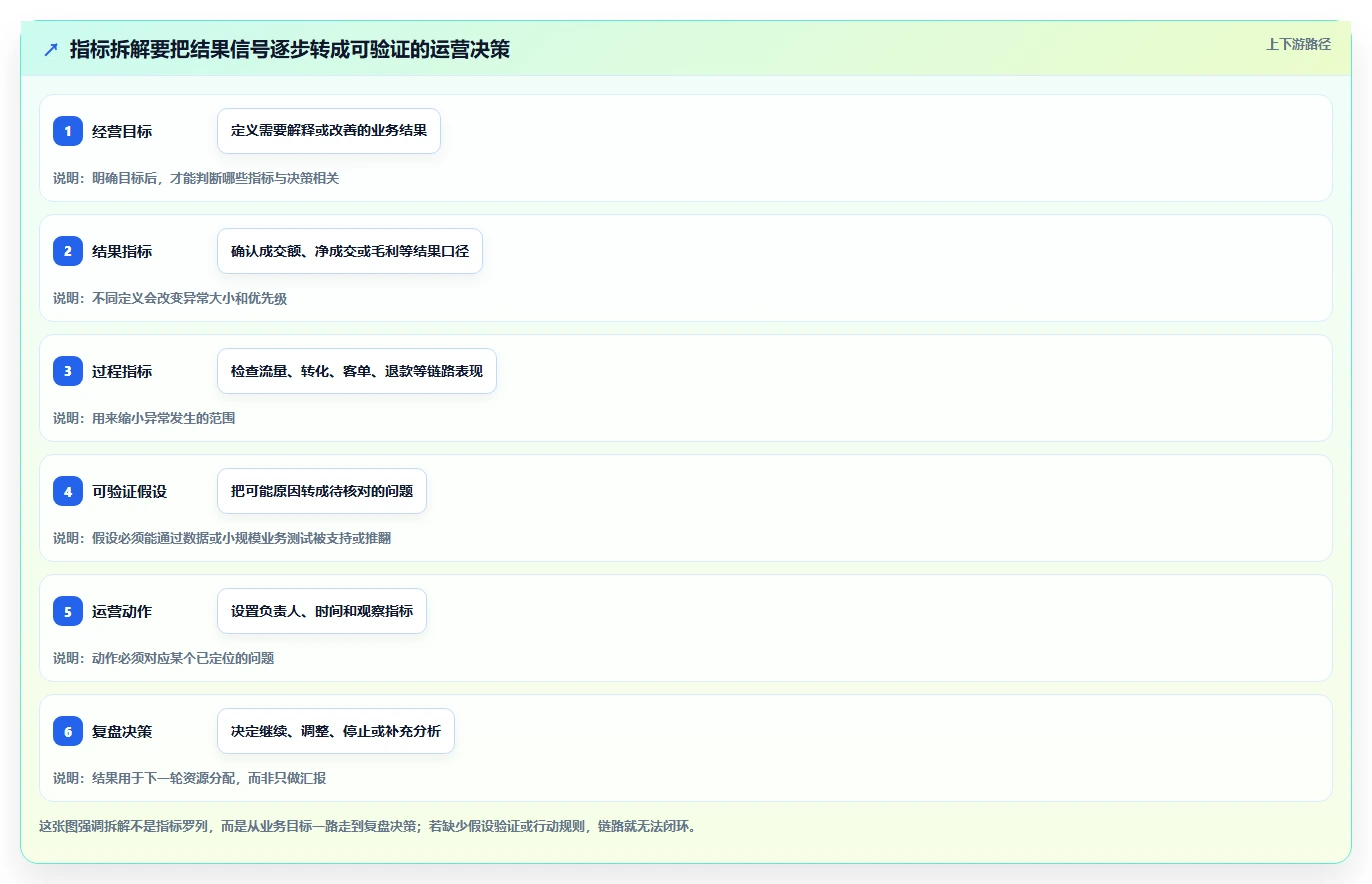Open the 检查流量、转化、客单、退款等链路表现 chip
1372x884 pixels.
pyautogui.click(x=357, y=371)
